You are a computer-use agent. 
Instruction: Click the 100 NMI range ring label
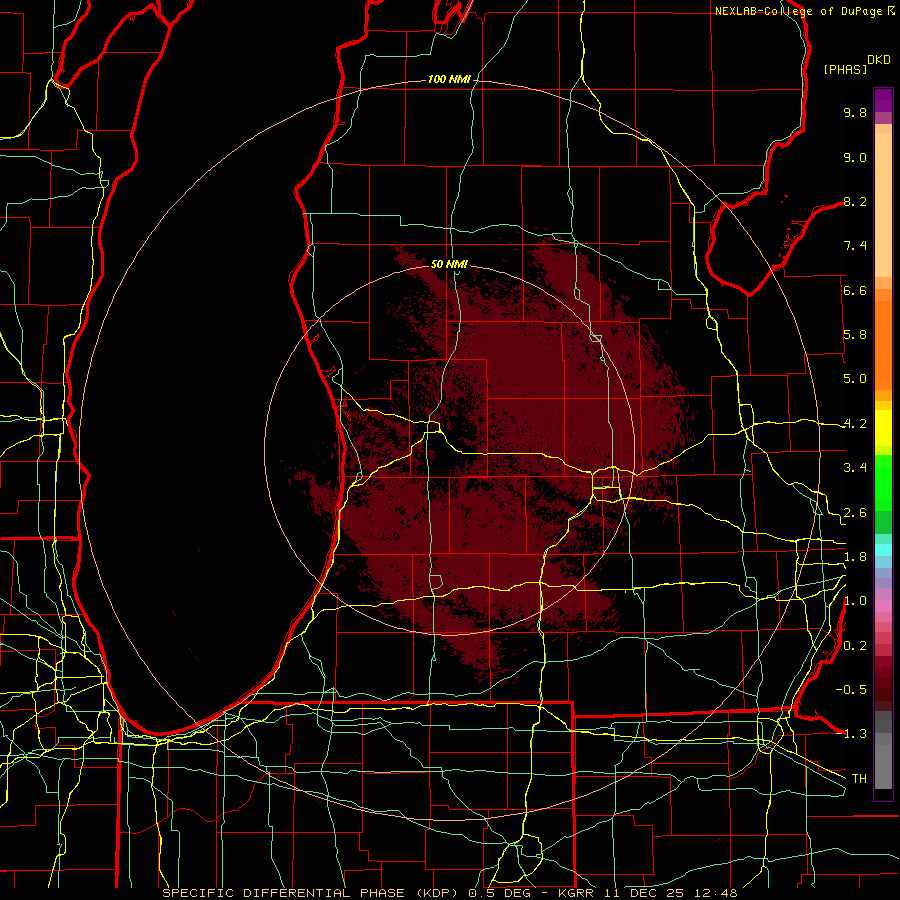[449, 79]
